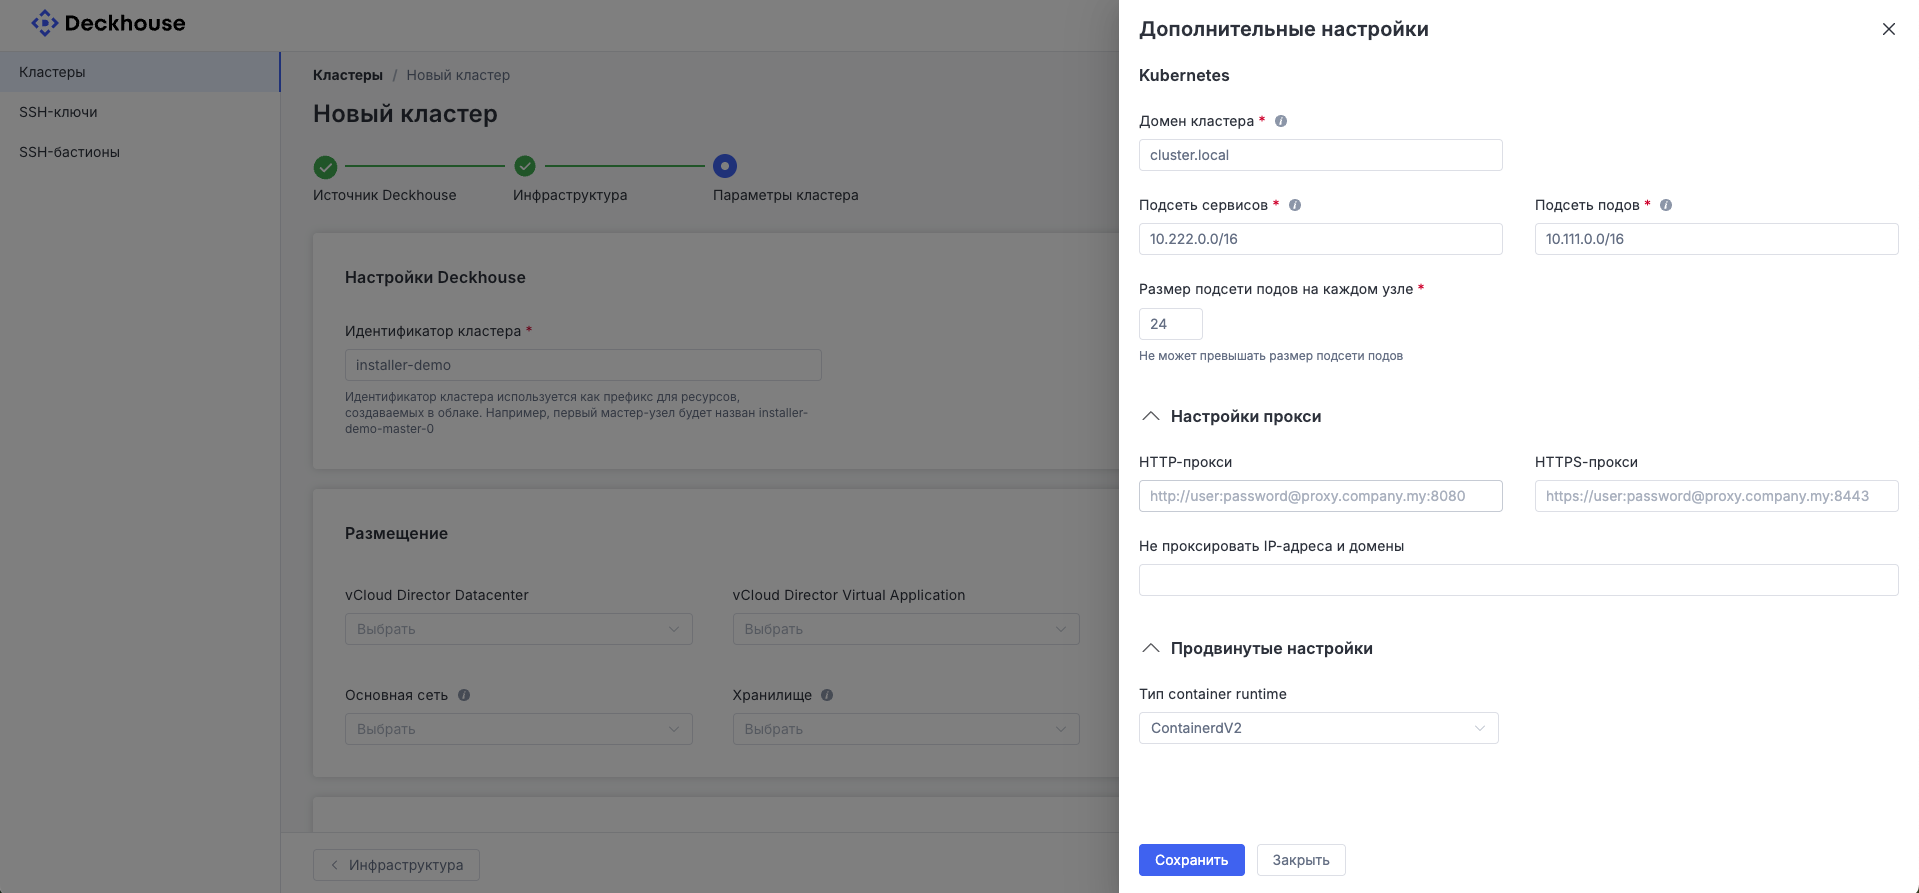Open SSH-ключи in the sidebar

pyautogui.click(x=139, y=112)
